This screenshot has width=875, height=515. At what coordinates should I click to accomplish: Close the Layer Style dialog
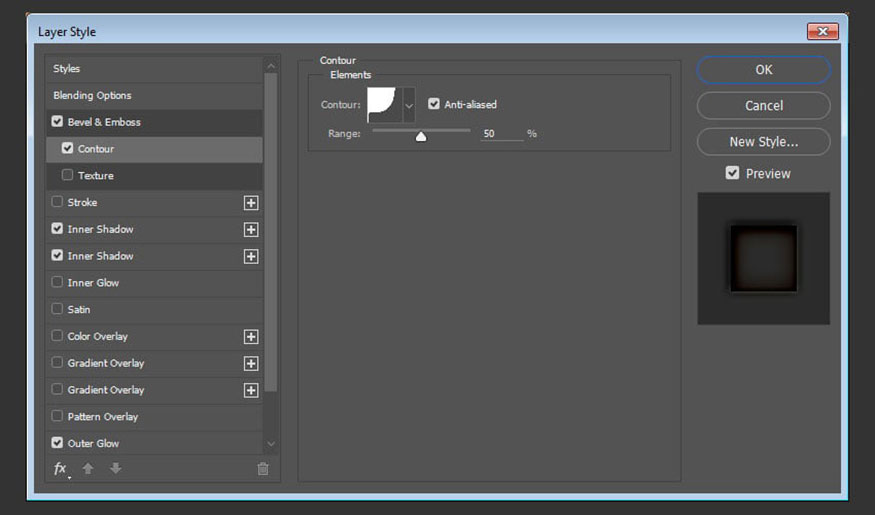click(823, 31)
